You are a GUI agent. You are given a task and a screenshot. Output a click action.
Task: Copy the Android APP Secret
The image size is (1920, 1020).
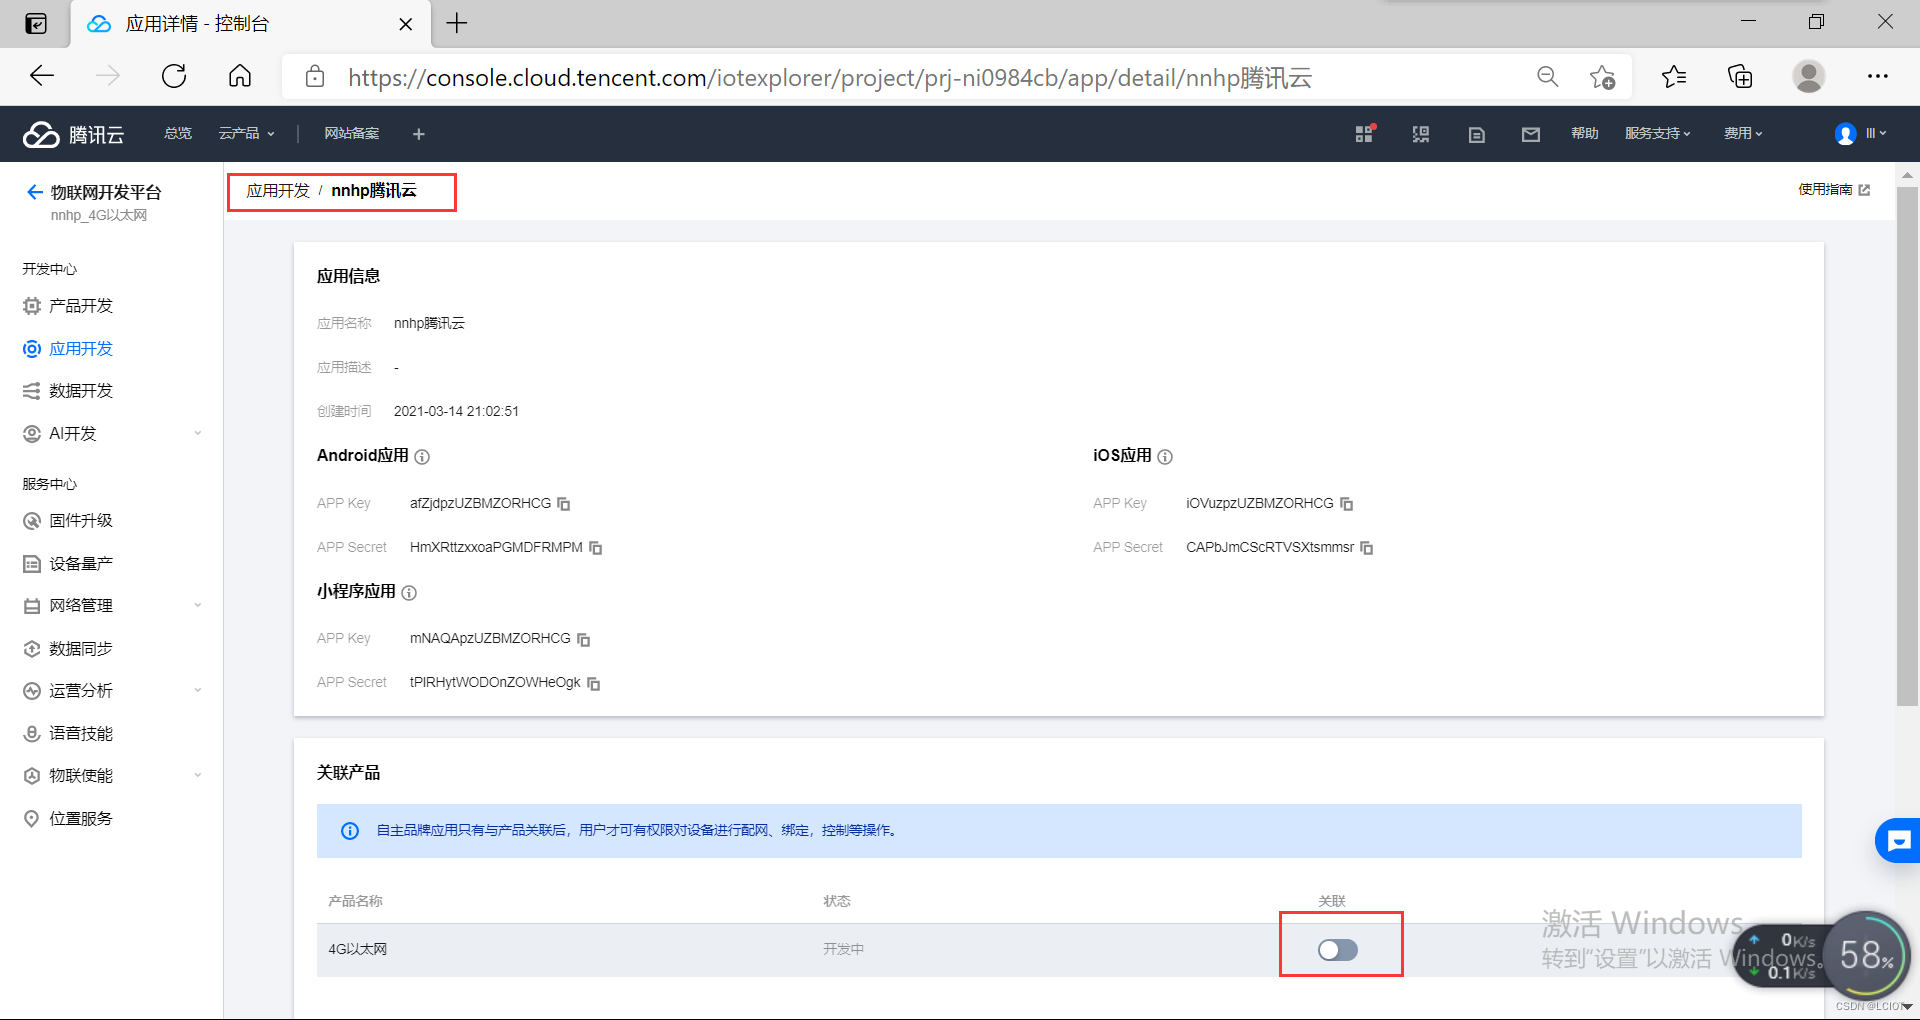tap(596, 548)
